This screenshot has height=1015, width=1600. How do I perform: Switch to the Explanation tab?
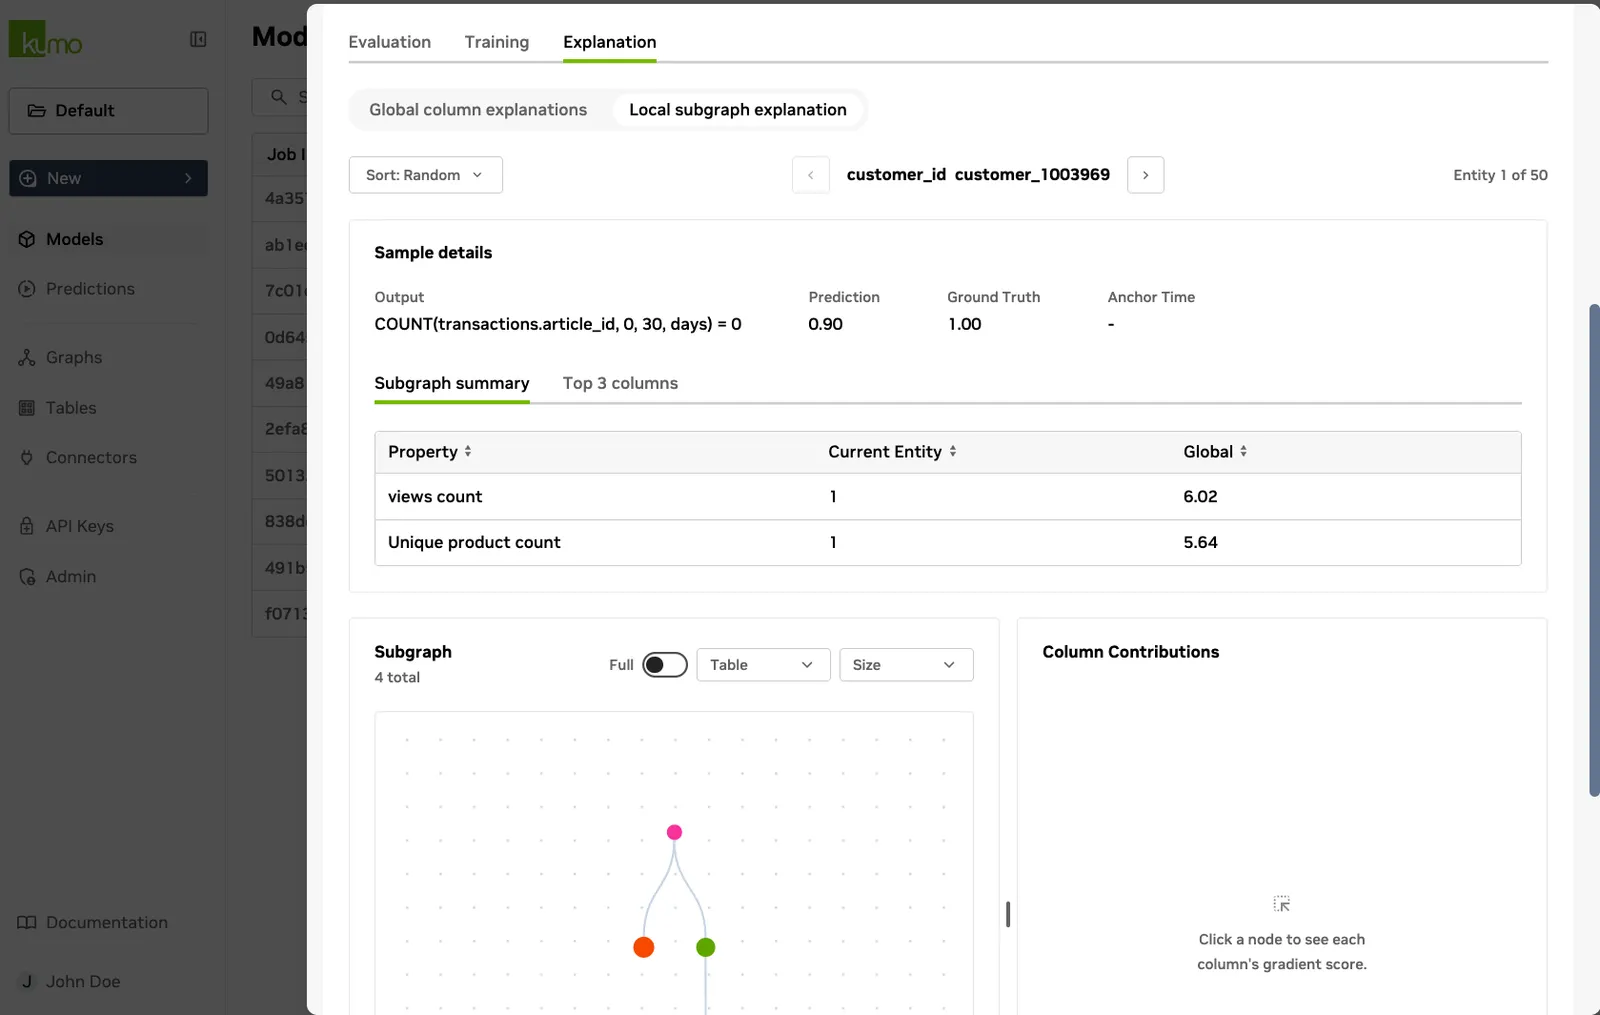click(x=610, y=42)
